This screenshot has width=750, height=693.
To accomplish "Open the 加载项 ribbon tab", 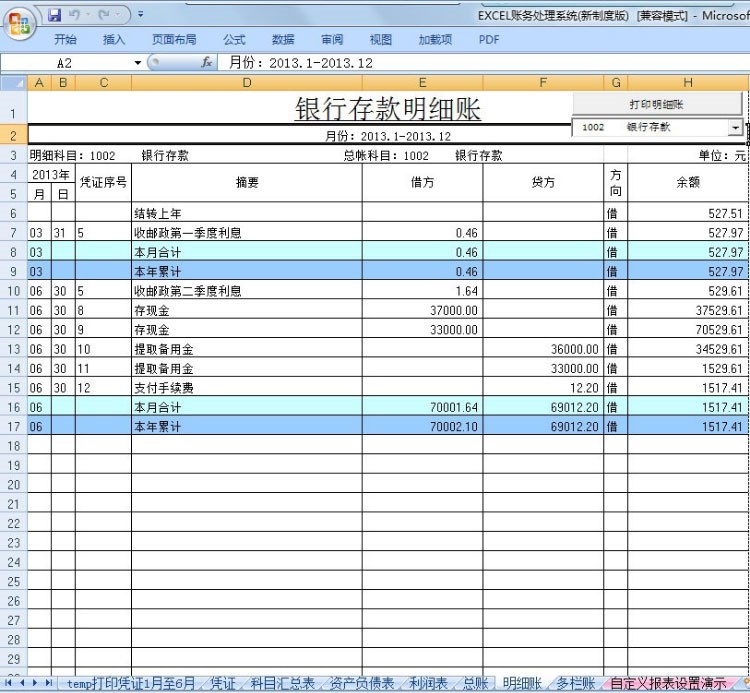I will [x=435, y=40].
